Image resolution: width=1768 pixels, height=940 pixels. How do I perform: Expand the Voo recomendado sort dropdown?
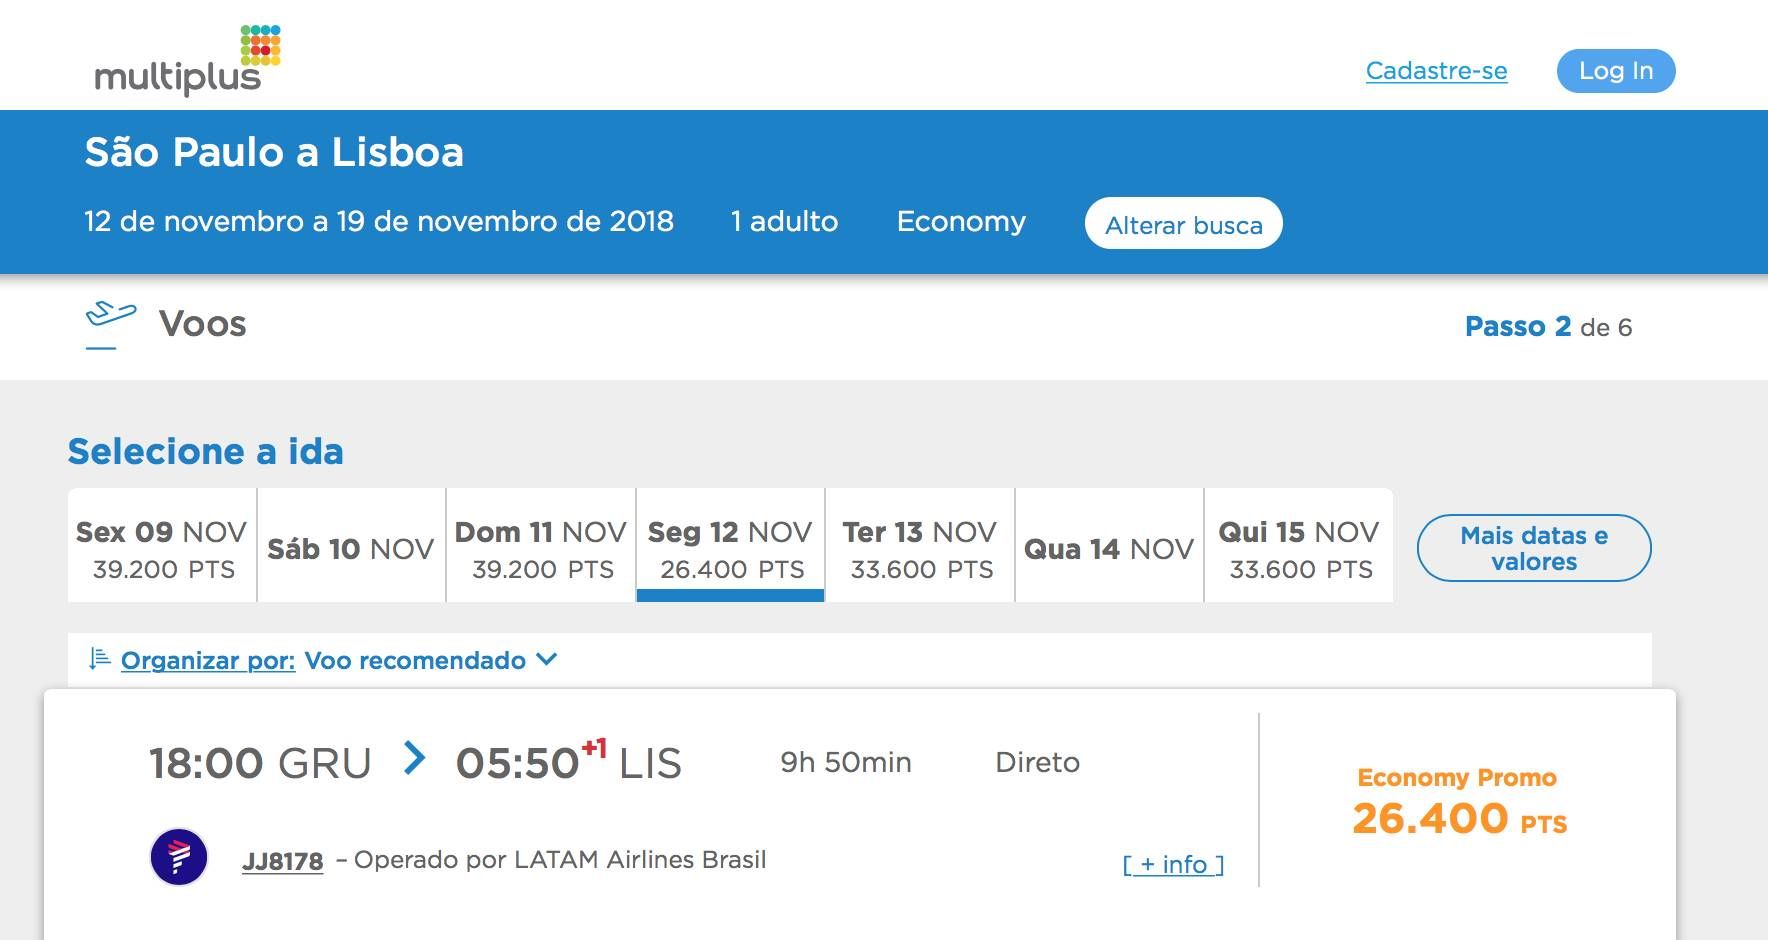[430, 660]
